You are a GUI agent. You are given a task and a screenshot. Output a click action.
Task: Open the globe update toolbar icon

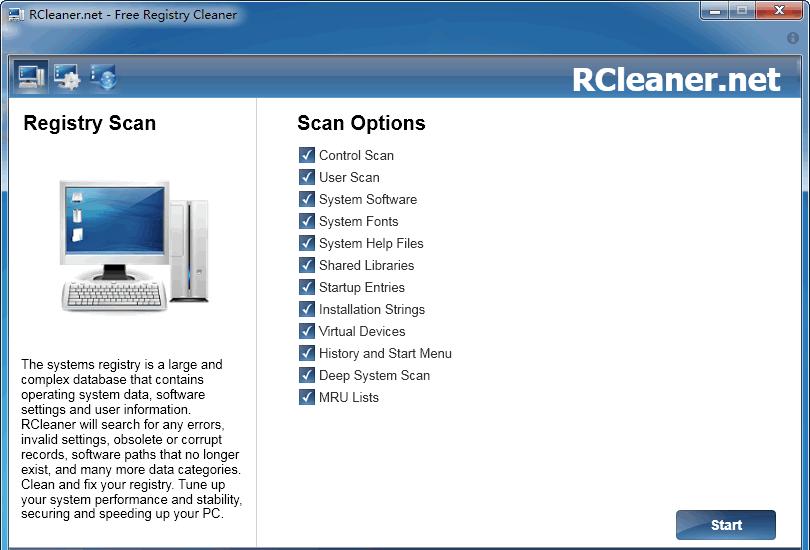click(103, 77)
